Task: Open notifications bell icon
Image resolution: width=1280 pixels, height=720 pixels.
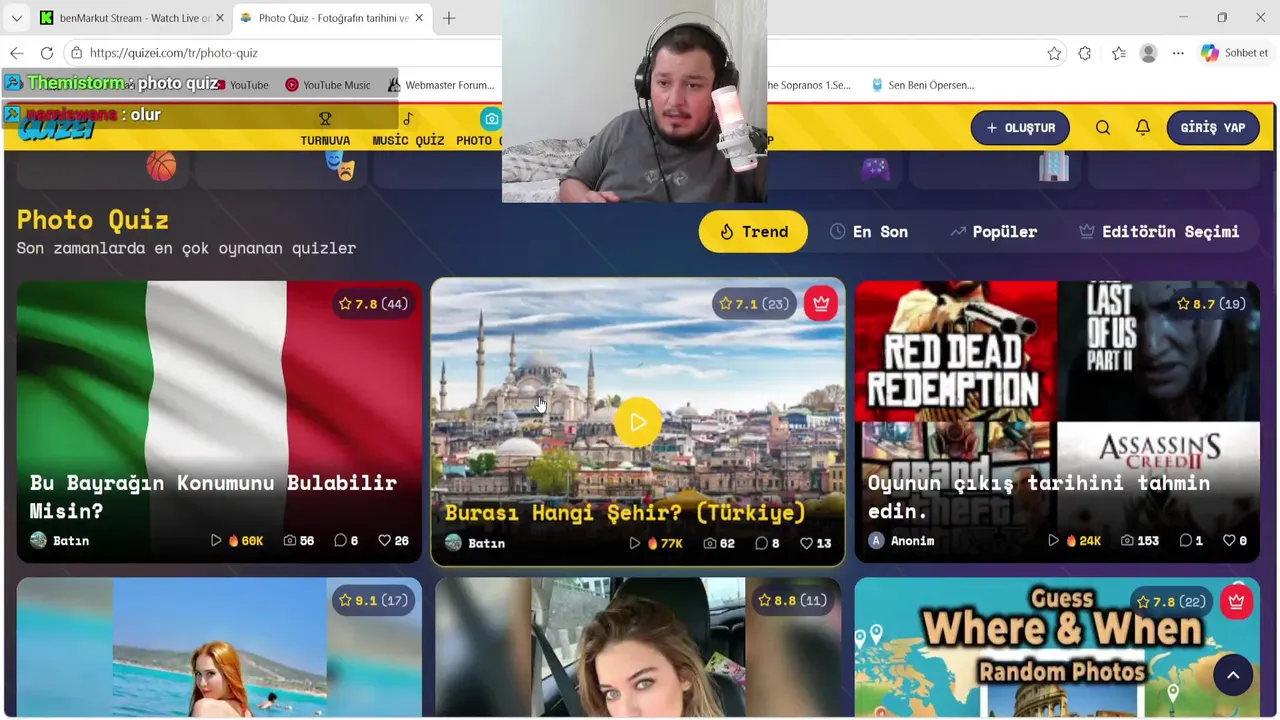Action: click(x=1143, y=128)
